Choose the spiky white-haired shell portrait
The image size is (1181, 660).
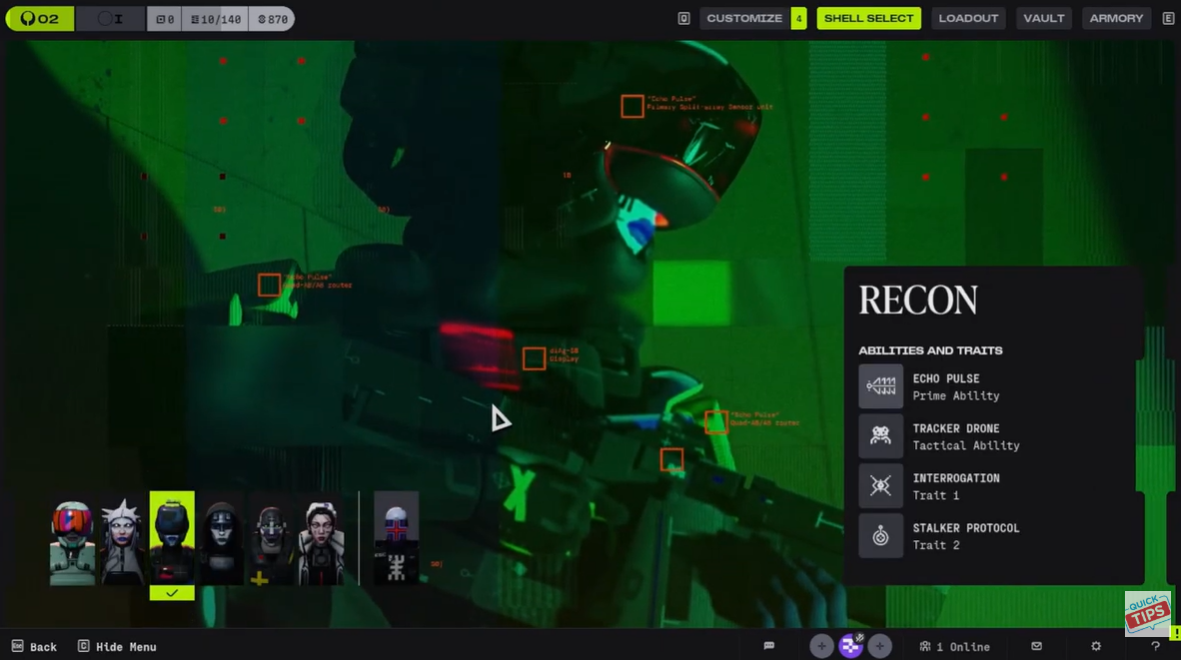122,541
